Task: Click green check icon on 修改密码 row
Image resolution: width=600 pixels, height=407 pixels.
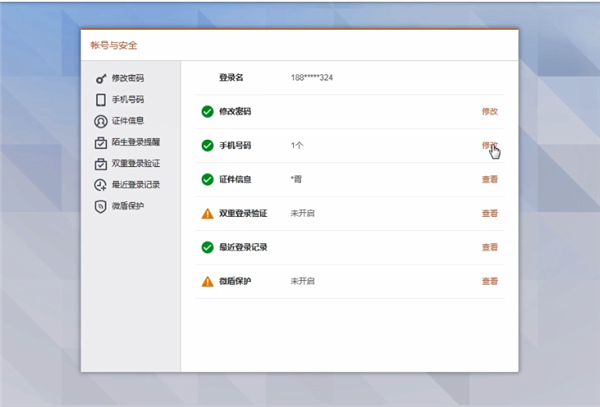Action: tap(207, 112)
